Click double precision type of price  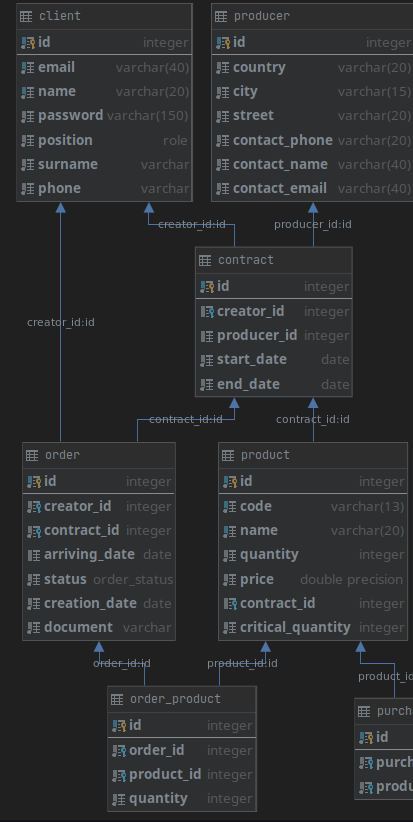tap(351, 580)
